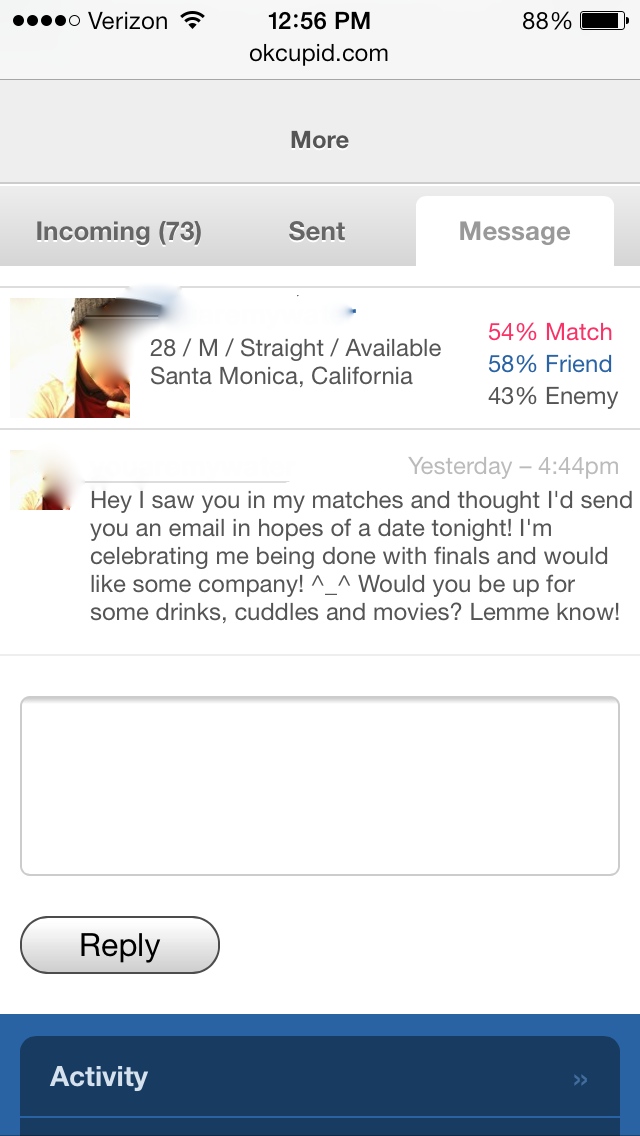Click the 58% Friend percentage

pyautogui.click(x=550, y=364)
